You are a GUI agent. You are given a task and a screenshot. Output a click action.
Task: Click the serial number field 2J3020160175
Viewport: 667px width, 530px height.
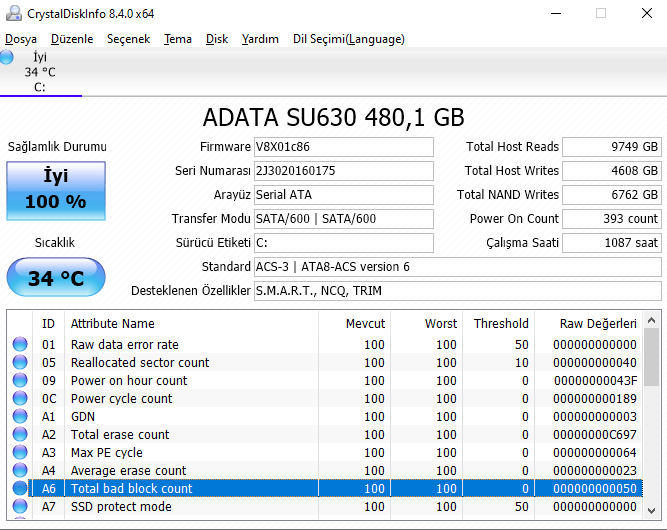[344, 171]
